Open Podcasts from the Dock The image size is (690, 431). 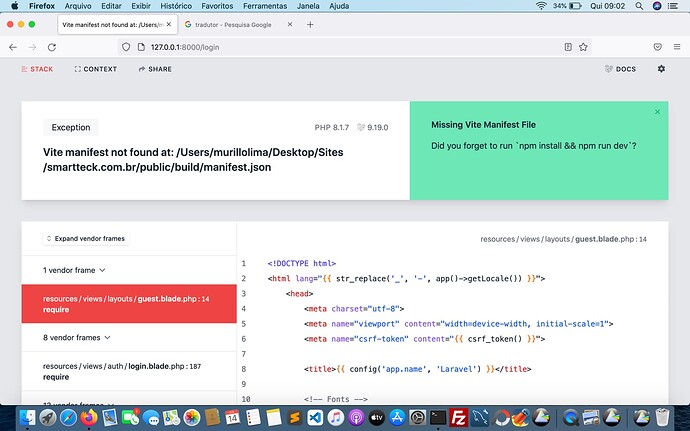pos(356,417)
